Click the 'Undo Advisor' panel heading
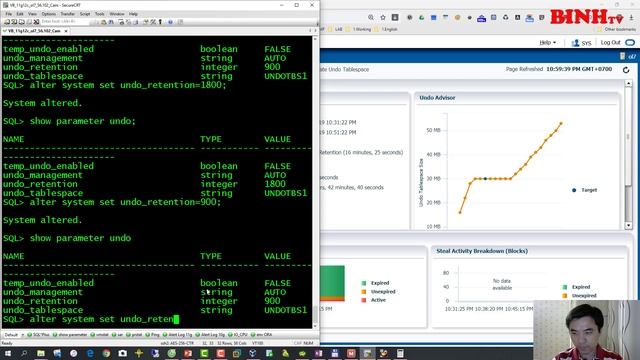This screenshot has width=640, height=360. [x=437, y=98]
